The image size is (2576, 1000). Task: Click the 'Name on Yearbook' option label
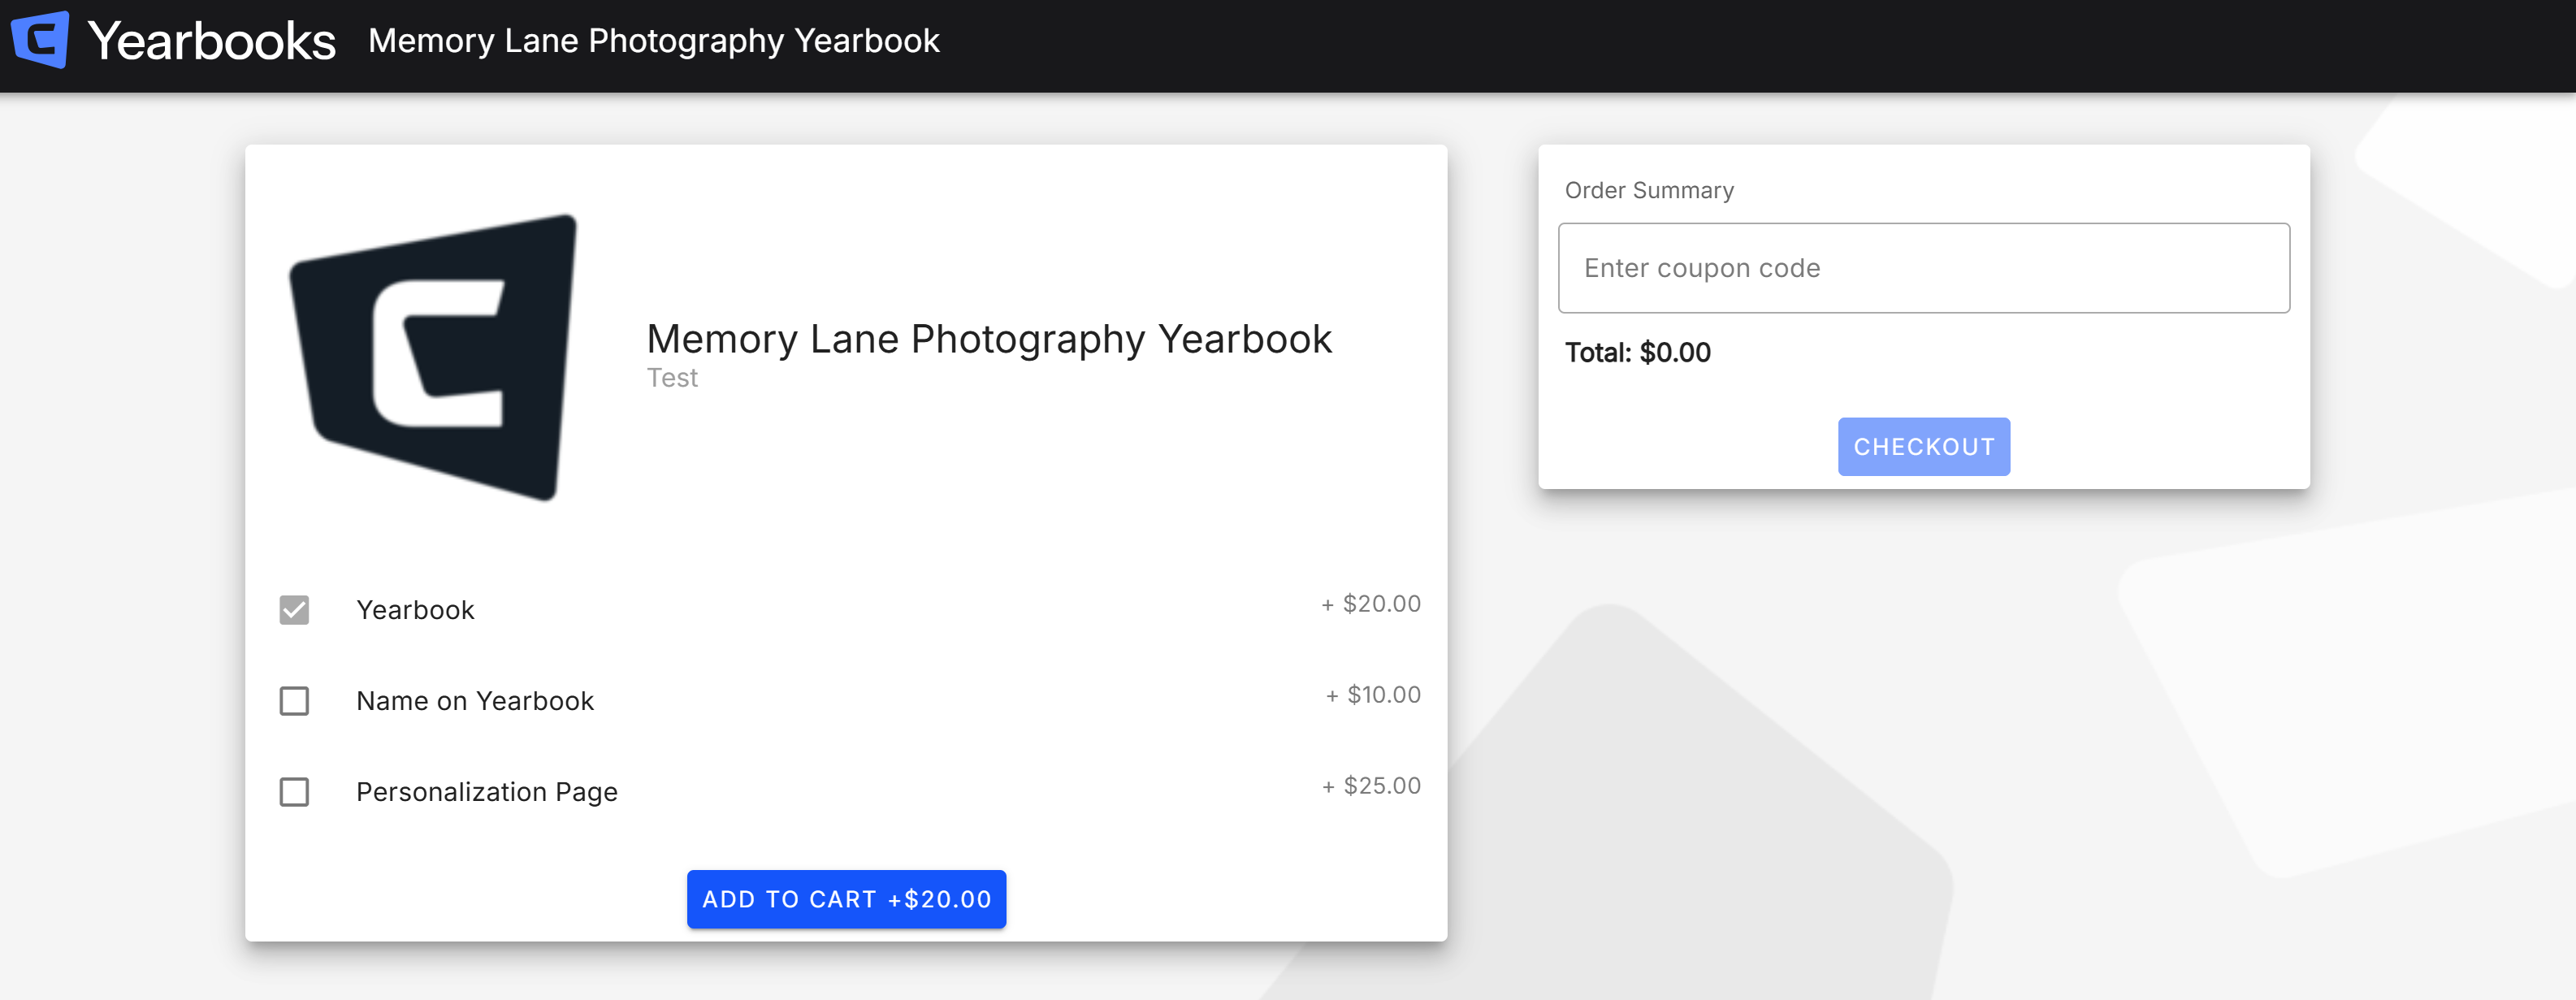click(x=475, y=701)
